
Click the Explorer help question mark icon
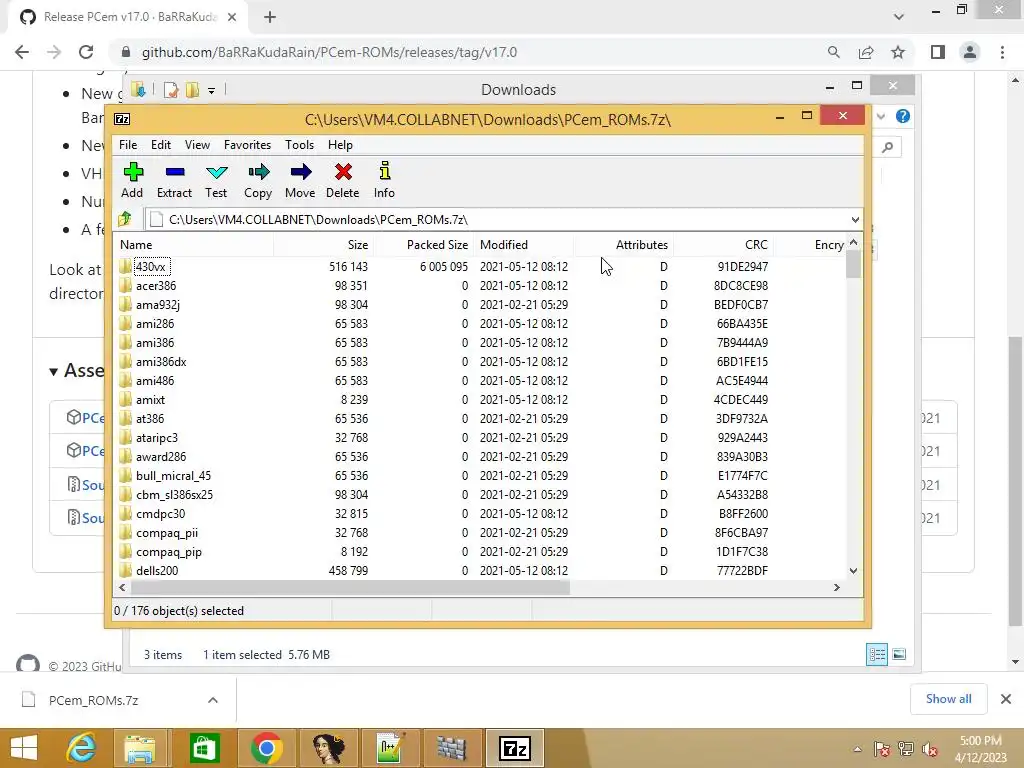(903, 116)
